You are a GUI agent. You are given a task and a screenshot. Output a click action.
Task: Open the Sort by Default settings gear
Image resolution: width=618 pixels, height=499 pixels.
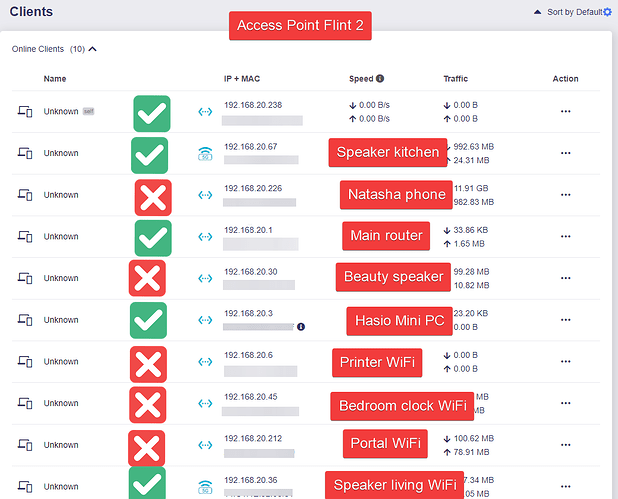tap(607, 12)
